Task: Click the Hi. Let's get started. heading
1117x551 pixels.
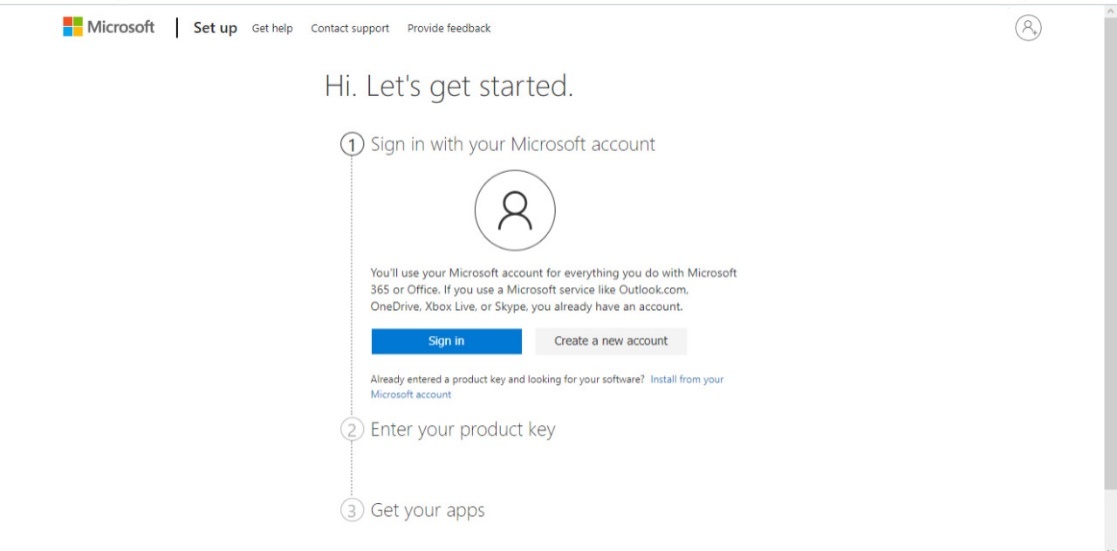Action: tap(449, 86)
